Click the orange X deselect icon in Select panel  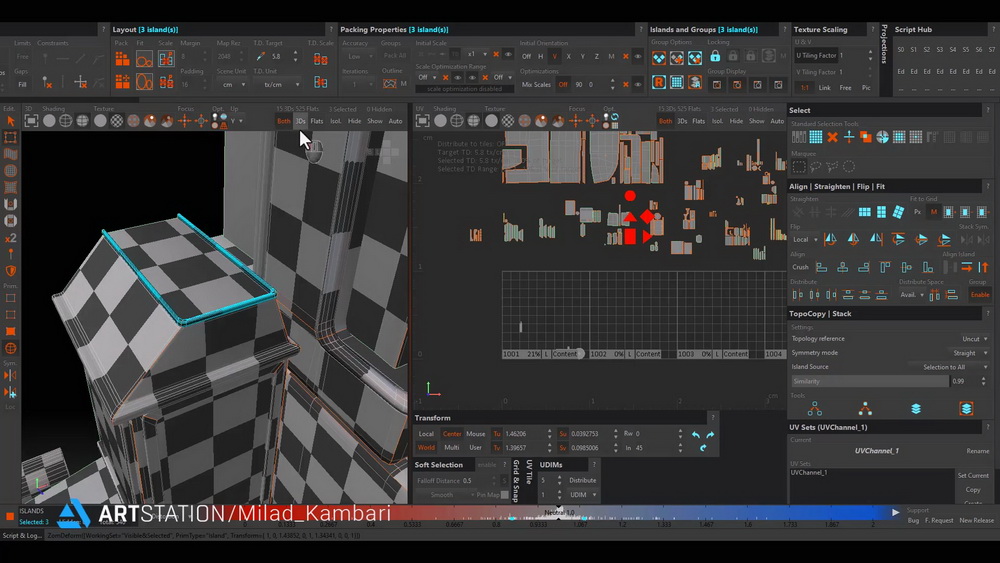pyautogui.click(x=832, y=137)
